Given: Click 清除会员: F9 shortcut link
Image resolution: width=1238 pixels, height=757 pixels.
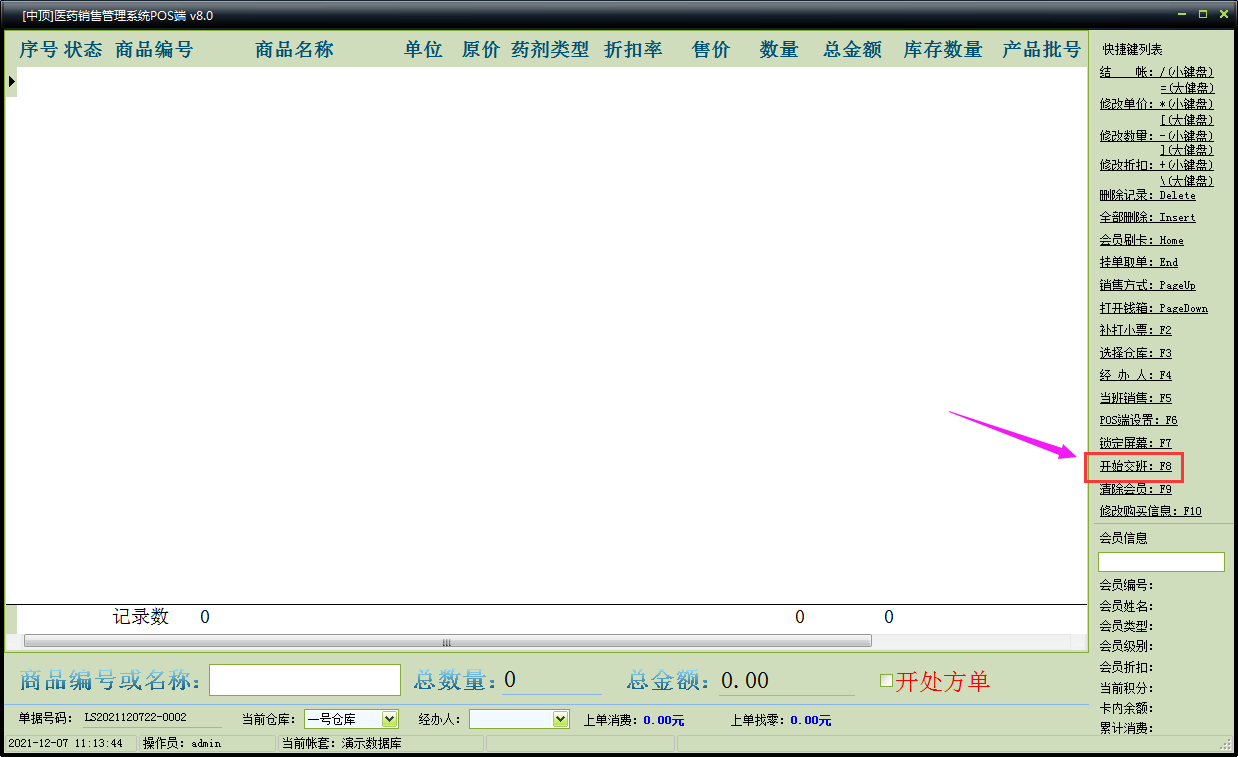Looking at the screenshot, I should coord(1135,489).
